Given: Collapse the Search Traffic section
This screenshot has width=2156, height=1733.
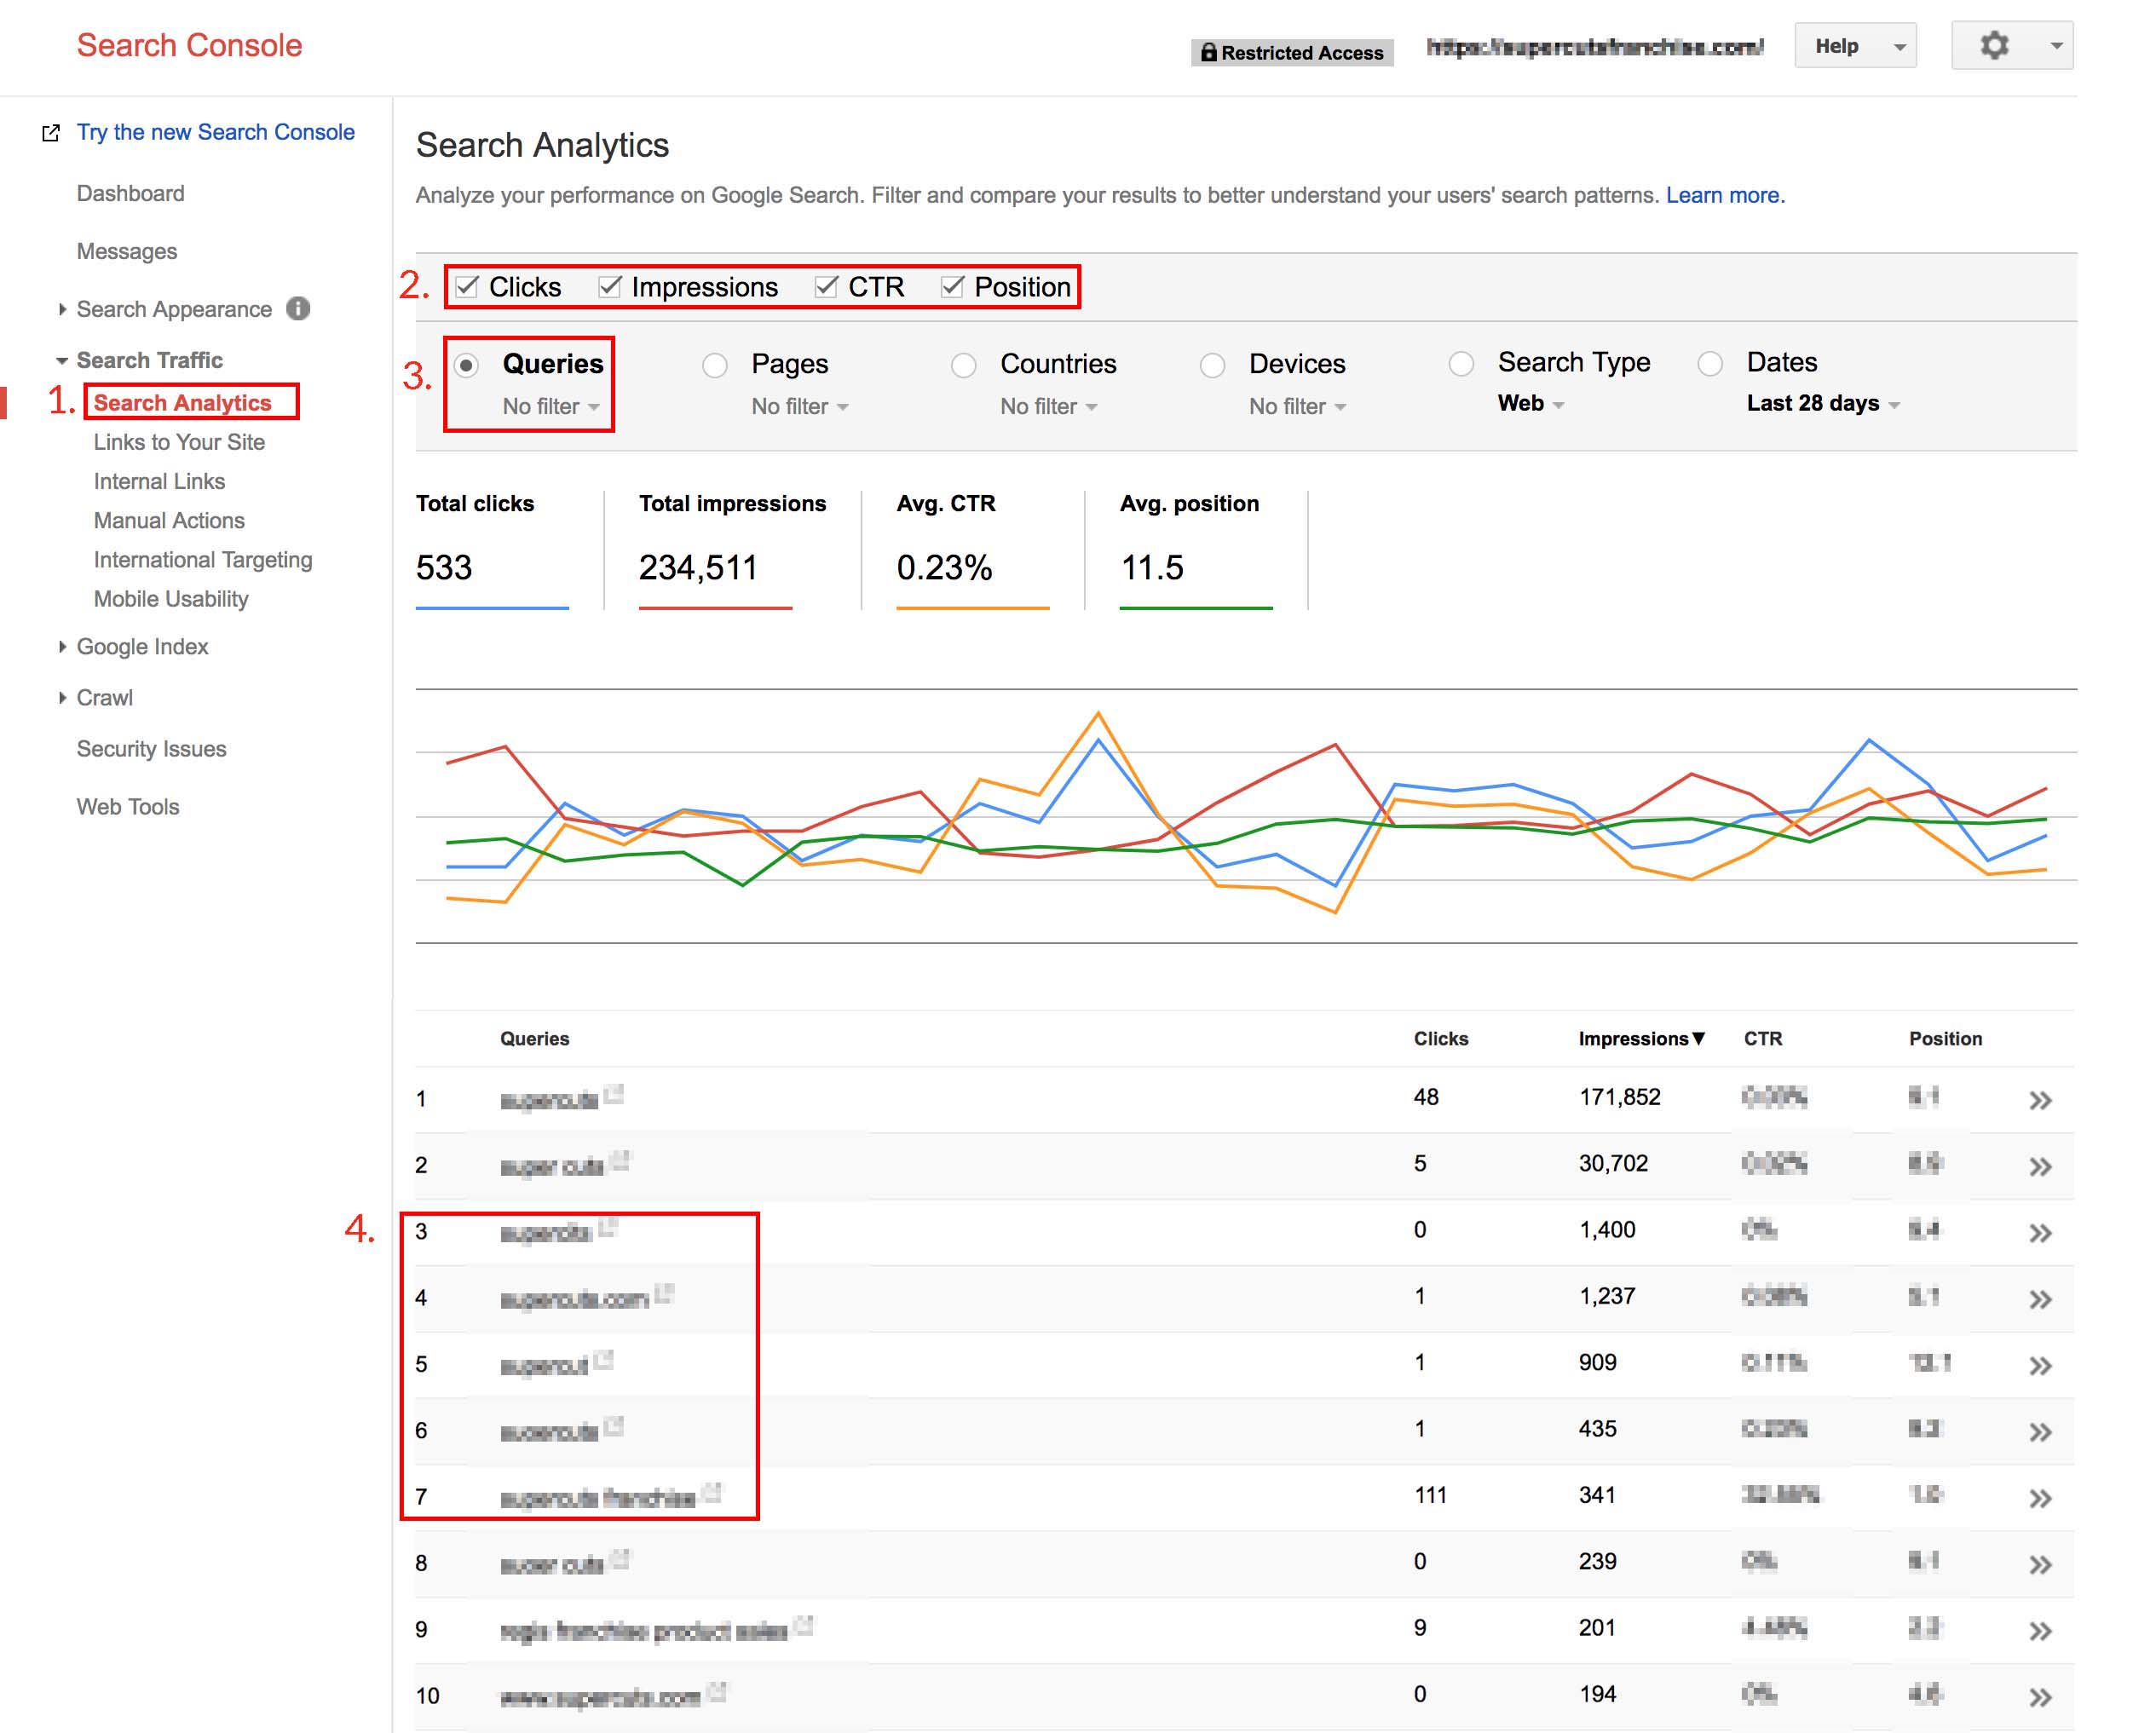Looking at the screenshot, I should 62,361.
